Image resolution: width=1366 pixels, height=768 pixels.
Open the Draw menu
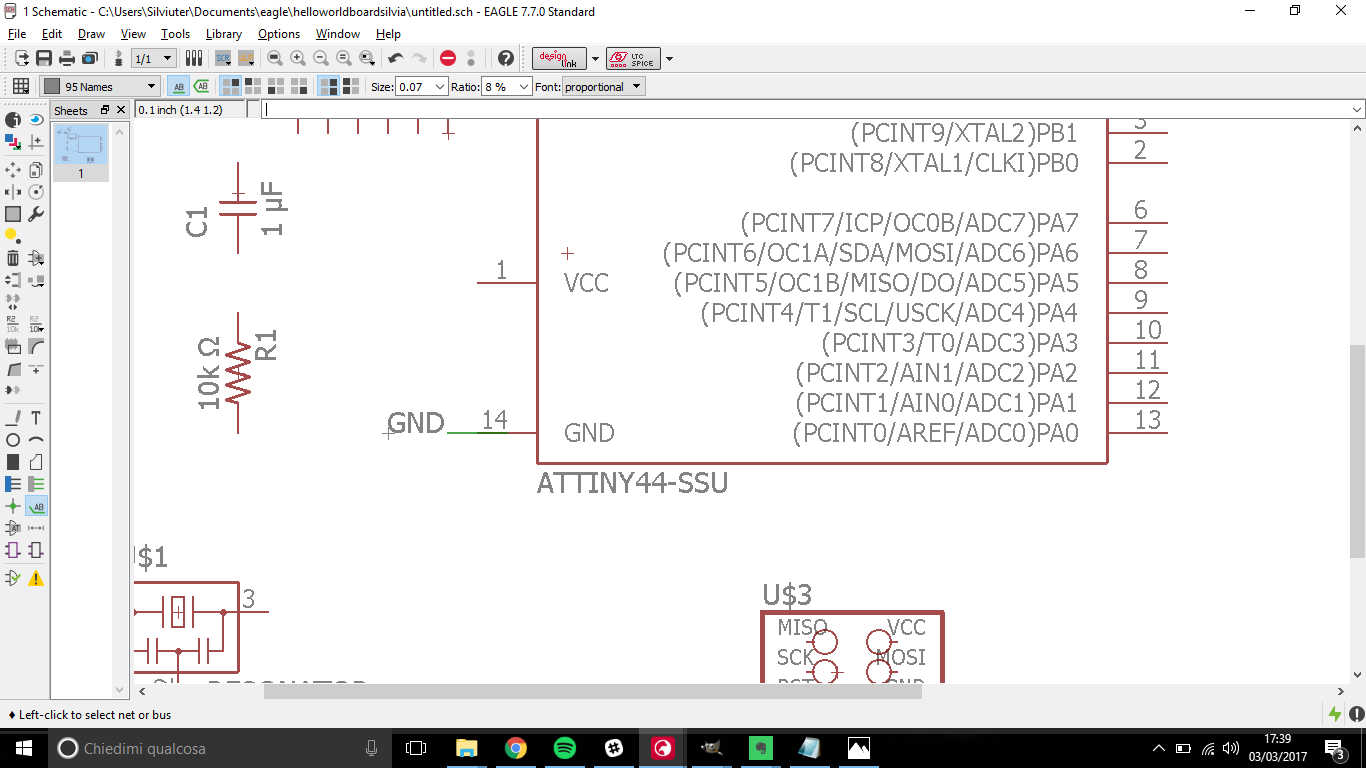[91, 34]
